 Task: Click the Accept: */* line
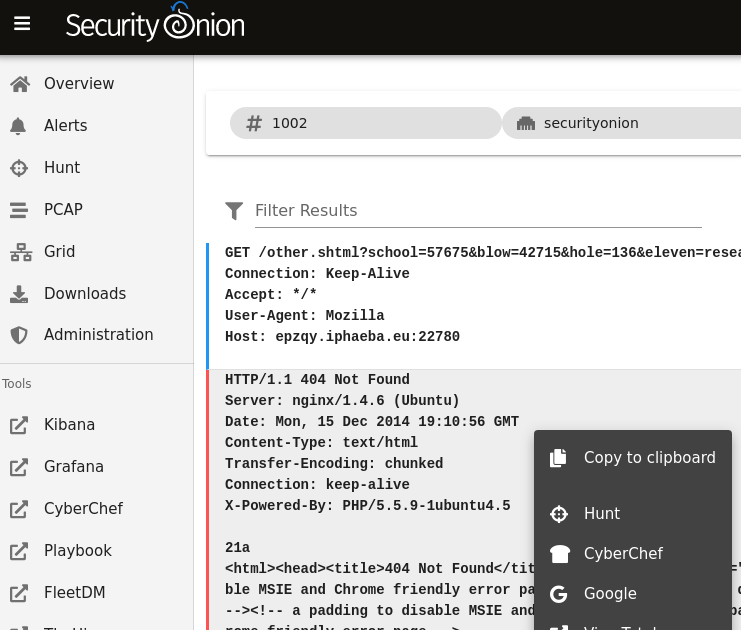click(x=270, y=294)
